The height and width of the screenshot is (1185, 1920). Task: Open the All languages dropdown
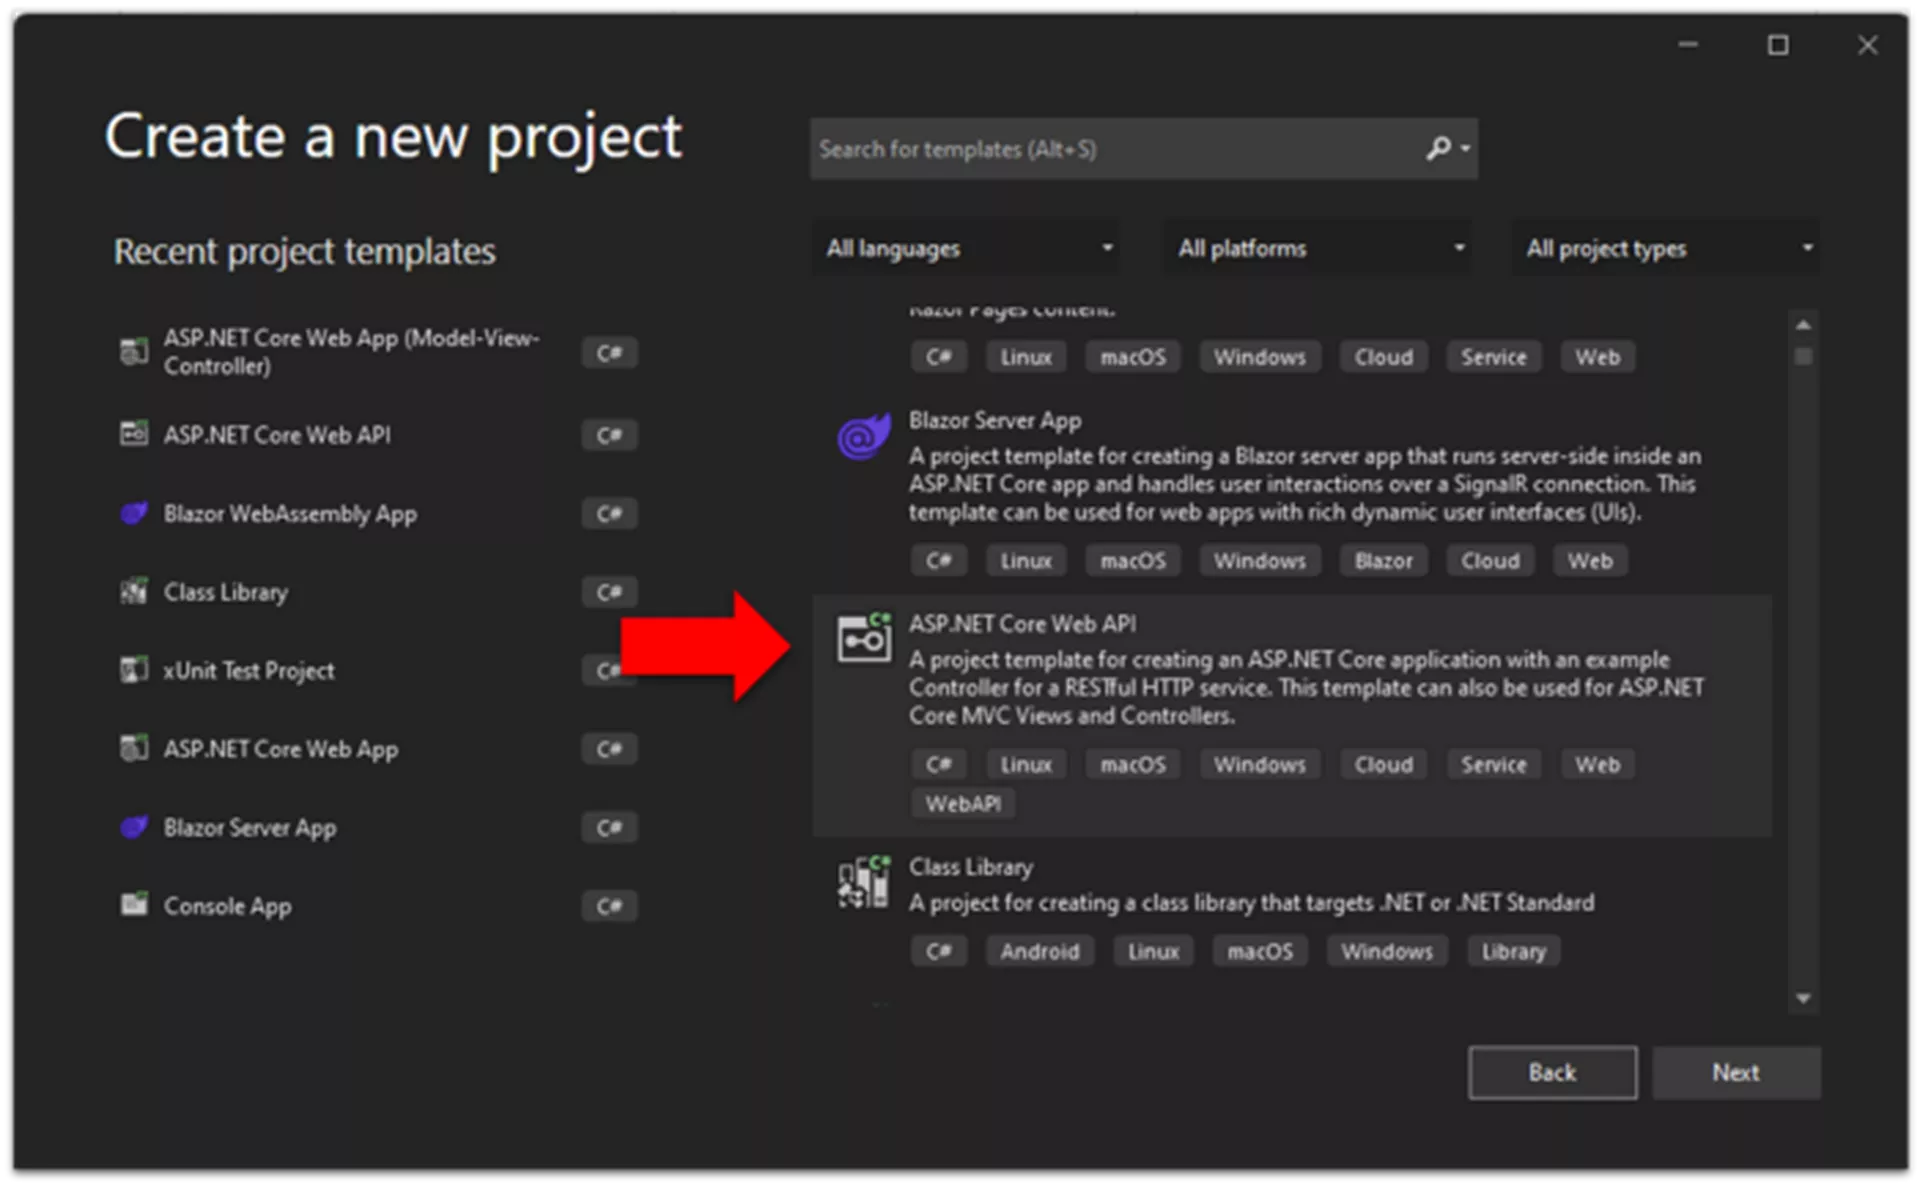tap(966, 248)
